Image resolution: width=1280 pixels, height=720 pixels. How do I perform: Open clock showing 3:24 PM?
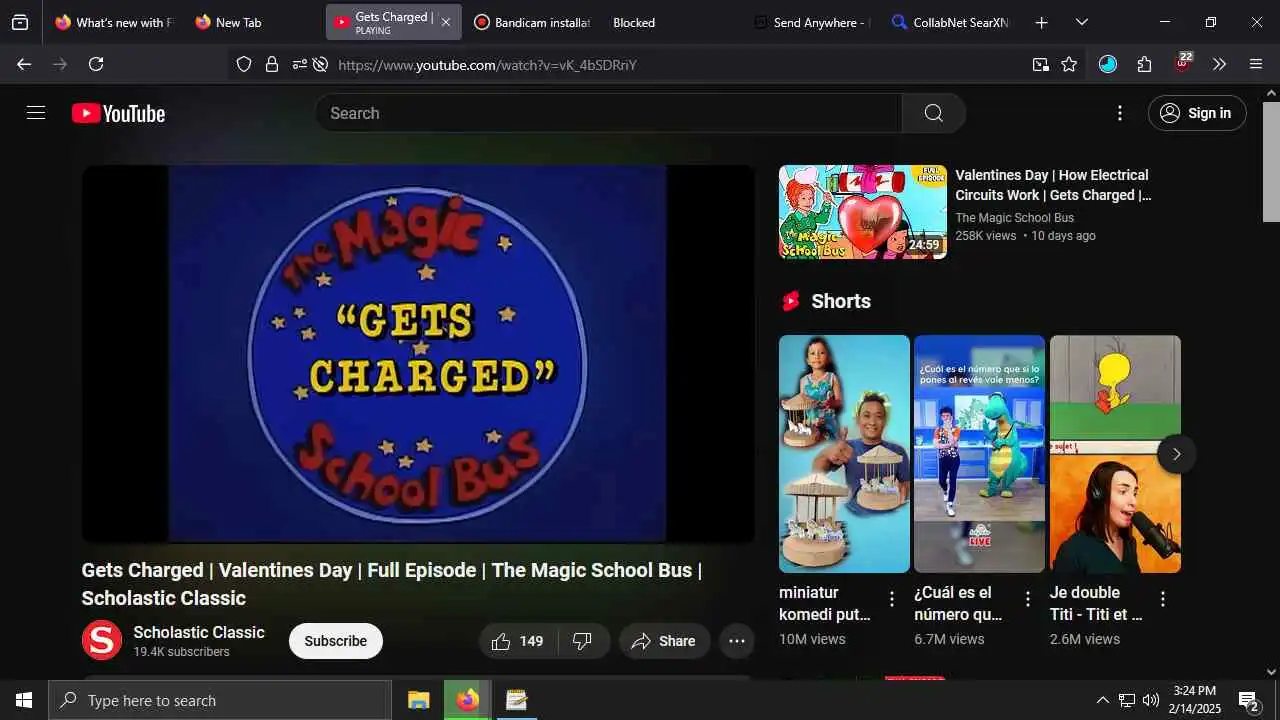click(x=1194, y=700)
